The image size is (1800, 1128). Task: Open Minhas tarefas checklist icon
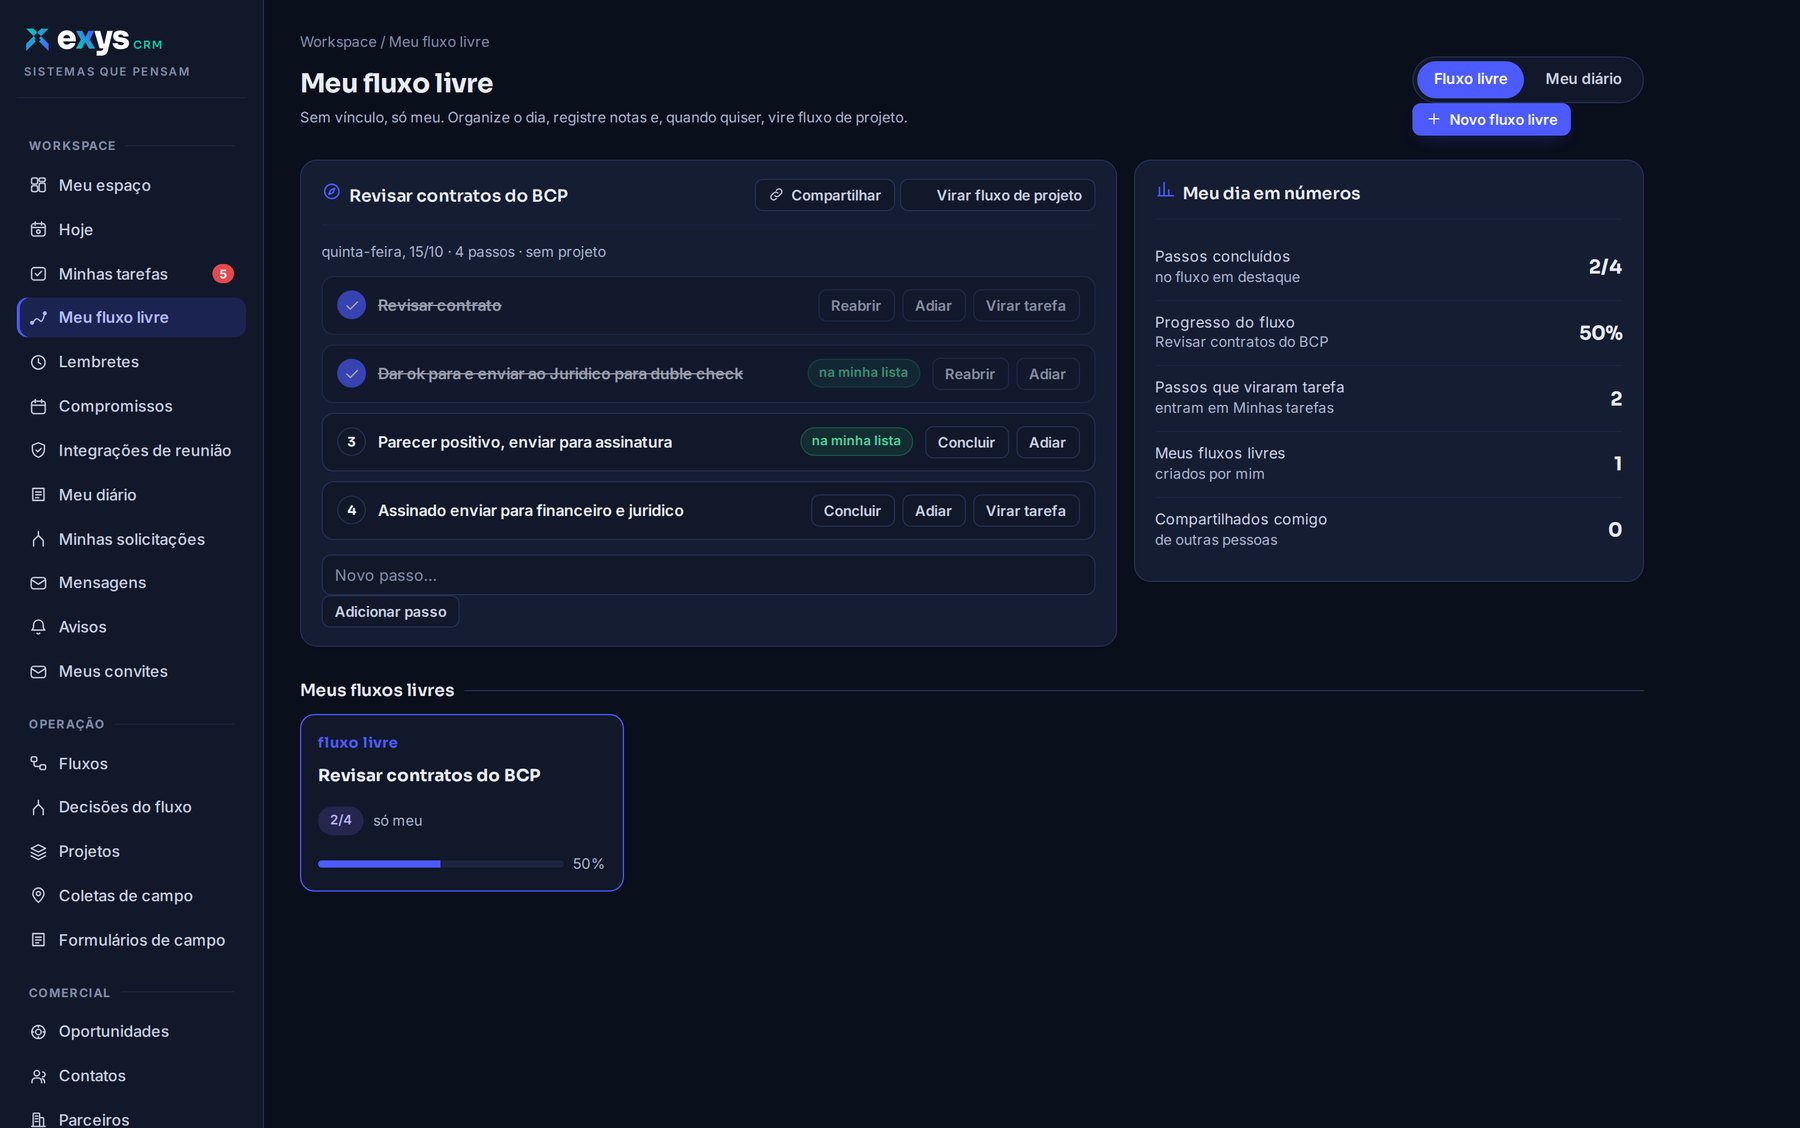pos(38,274)
